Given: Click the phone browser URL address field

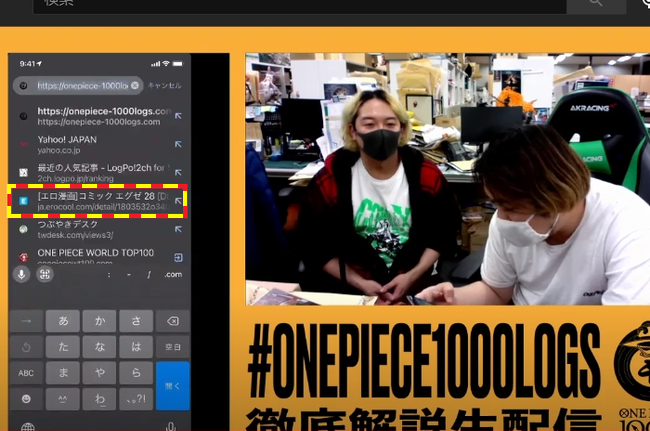Looking at the screenshot, I should pos(78,85).
